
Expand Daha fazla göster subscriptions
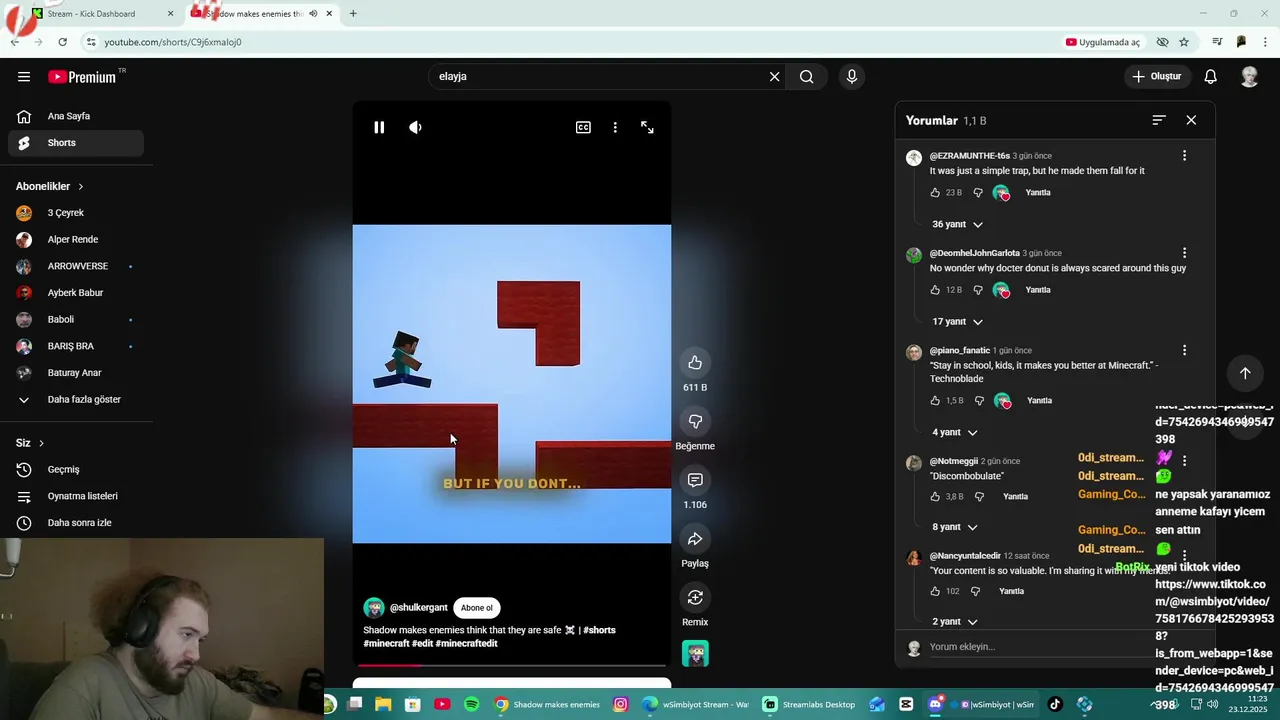pos(76,400)
